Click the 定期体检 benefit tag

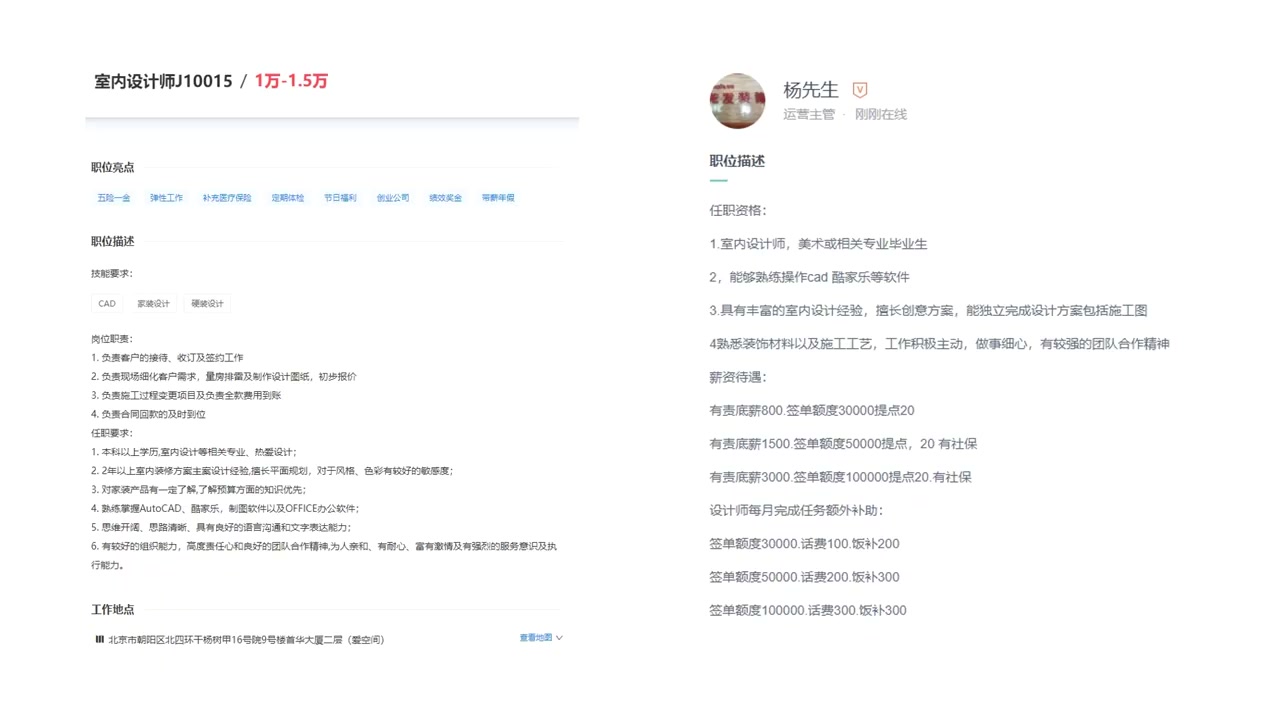(x=287, y=198)
